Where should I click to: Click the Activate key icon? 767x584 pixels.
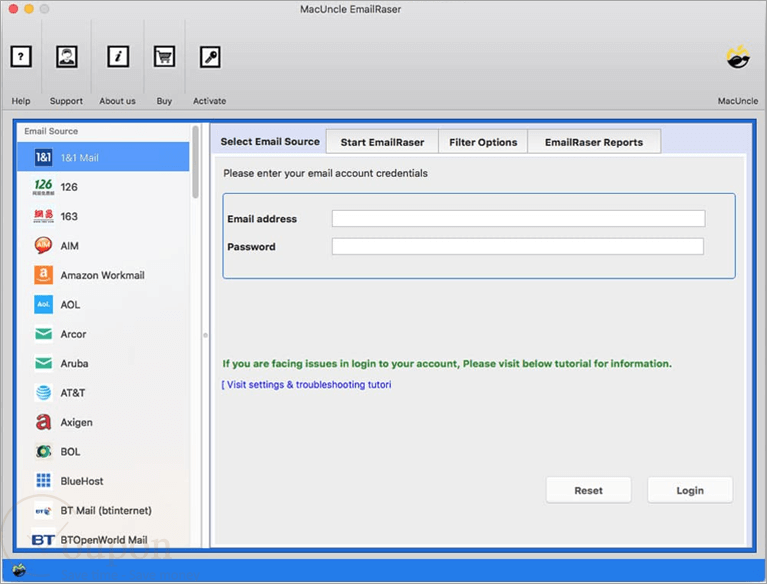tap(210, 57)
